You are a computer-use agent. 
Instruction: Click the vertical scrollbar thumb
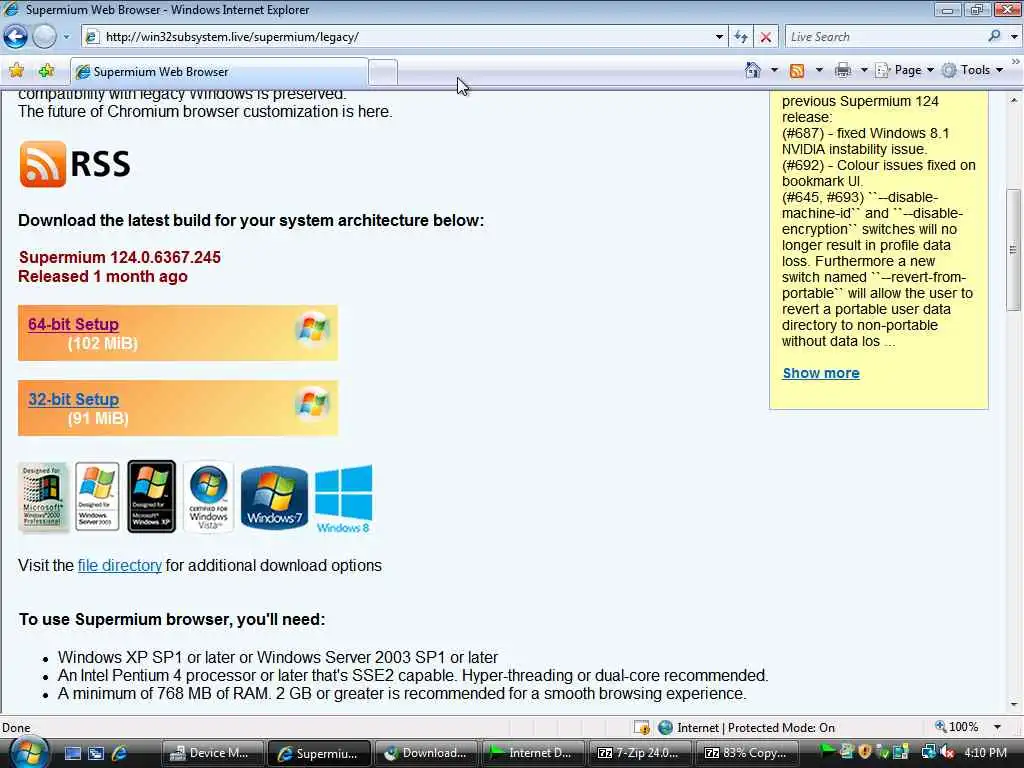coord(1013,249)
